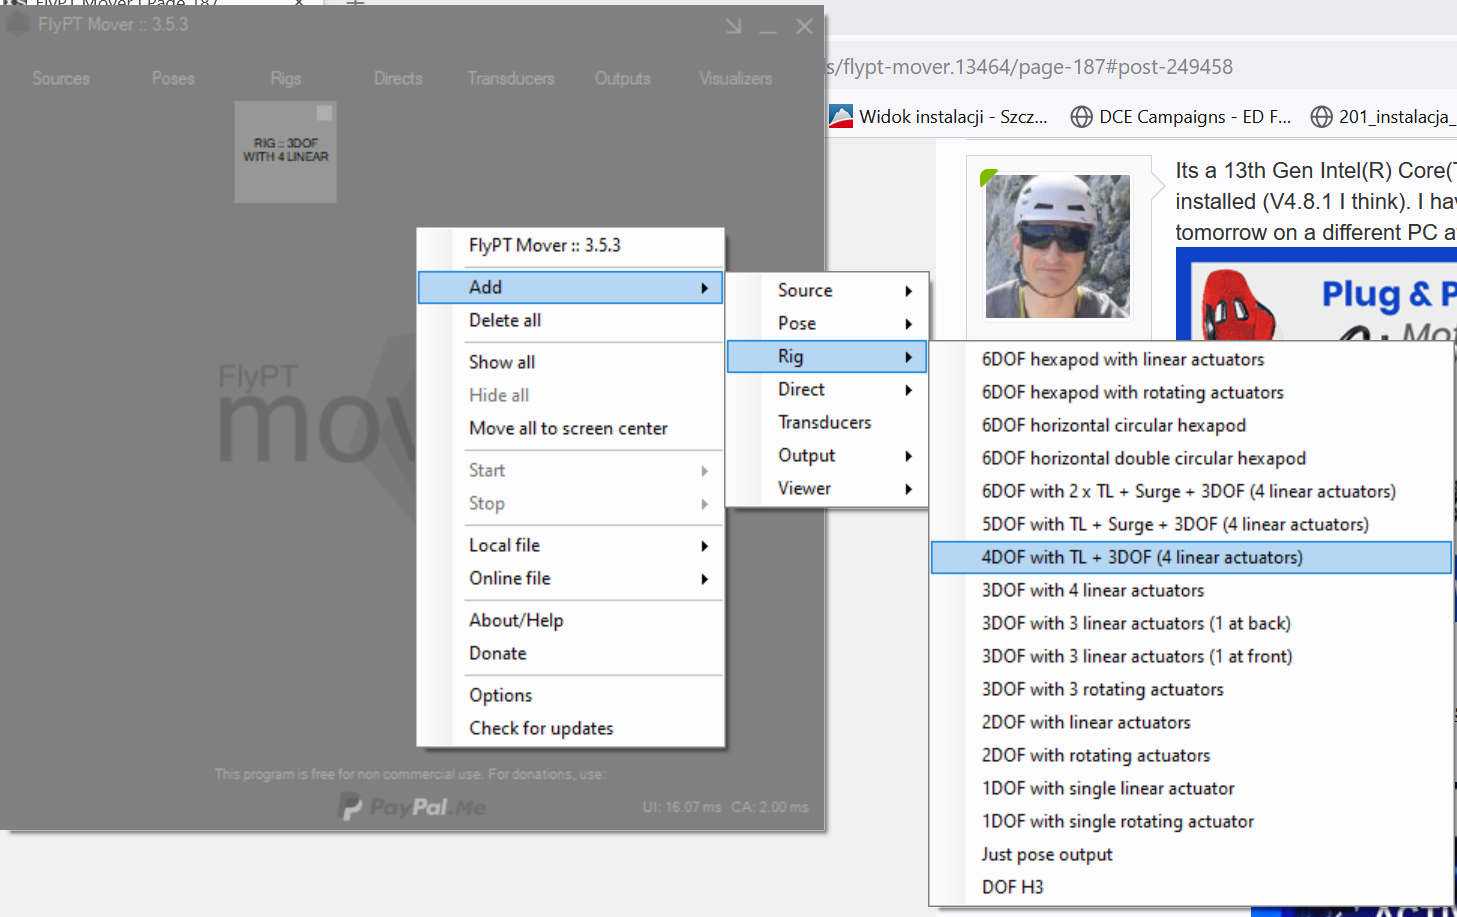Open About/Help
This screenshot has width=1457, height=917.
pos(570,620)
